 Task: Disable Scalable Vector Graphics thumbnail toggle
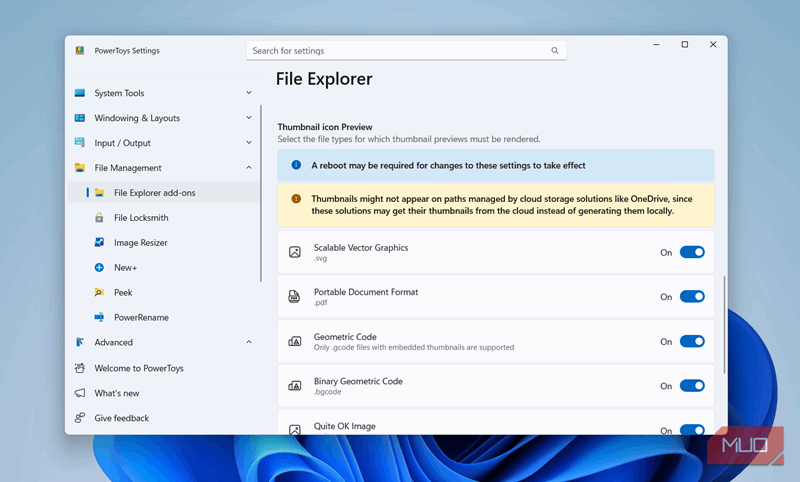(x=692, y=252)
